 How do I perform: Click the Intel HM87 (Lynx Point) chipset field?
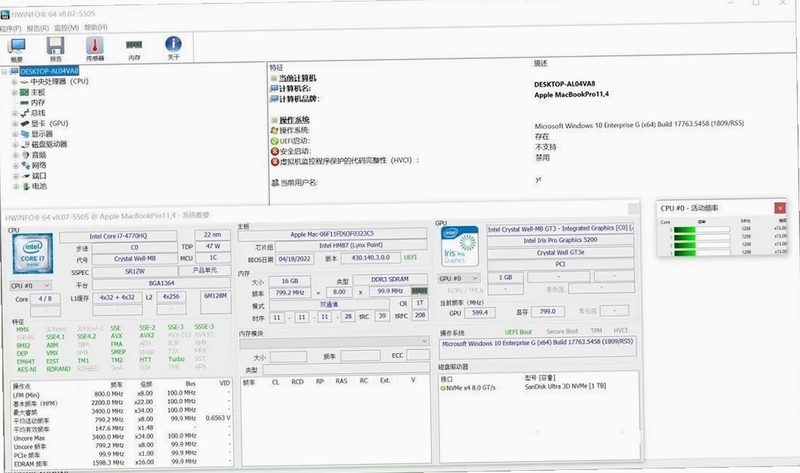[x=351, y=245]
